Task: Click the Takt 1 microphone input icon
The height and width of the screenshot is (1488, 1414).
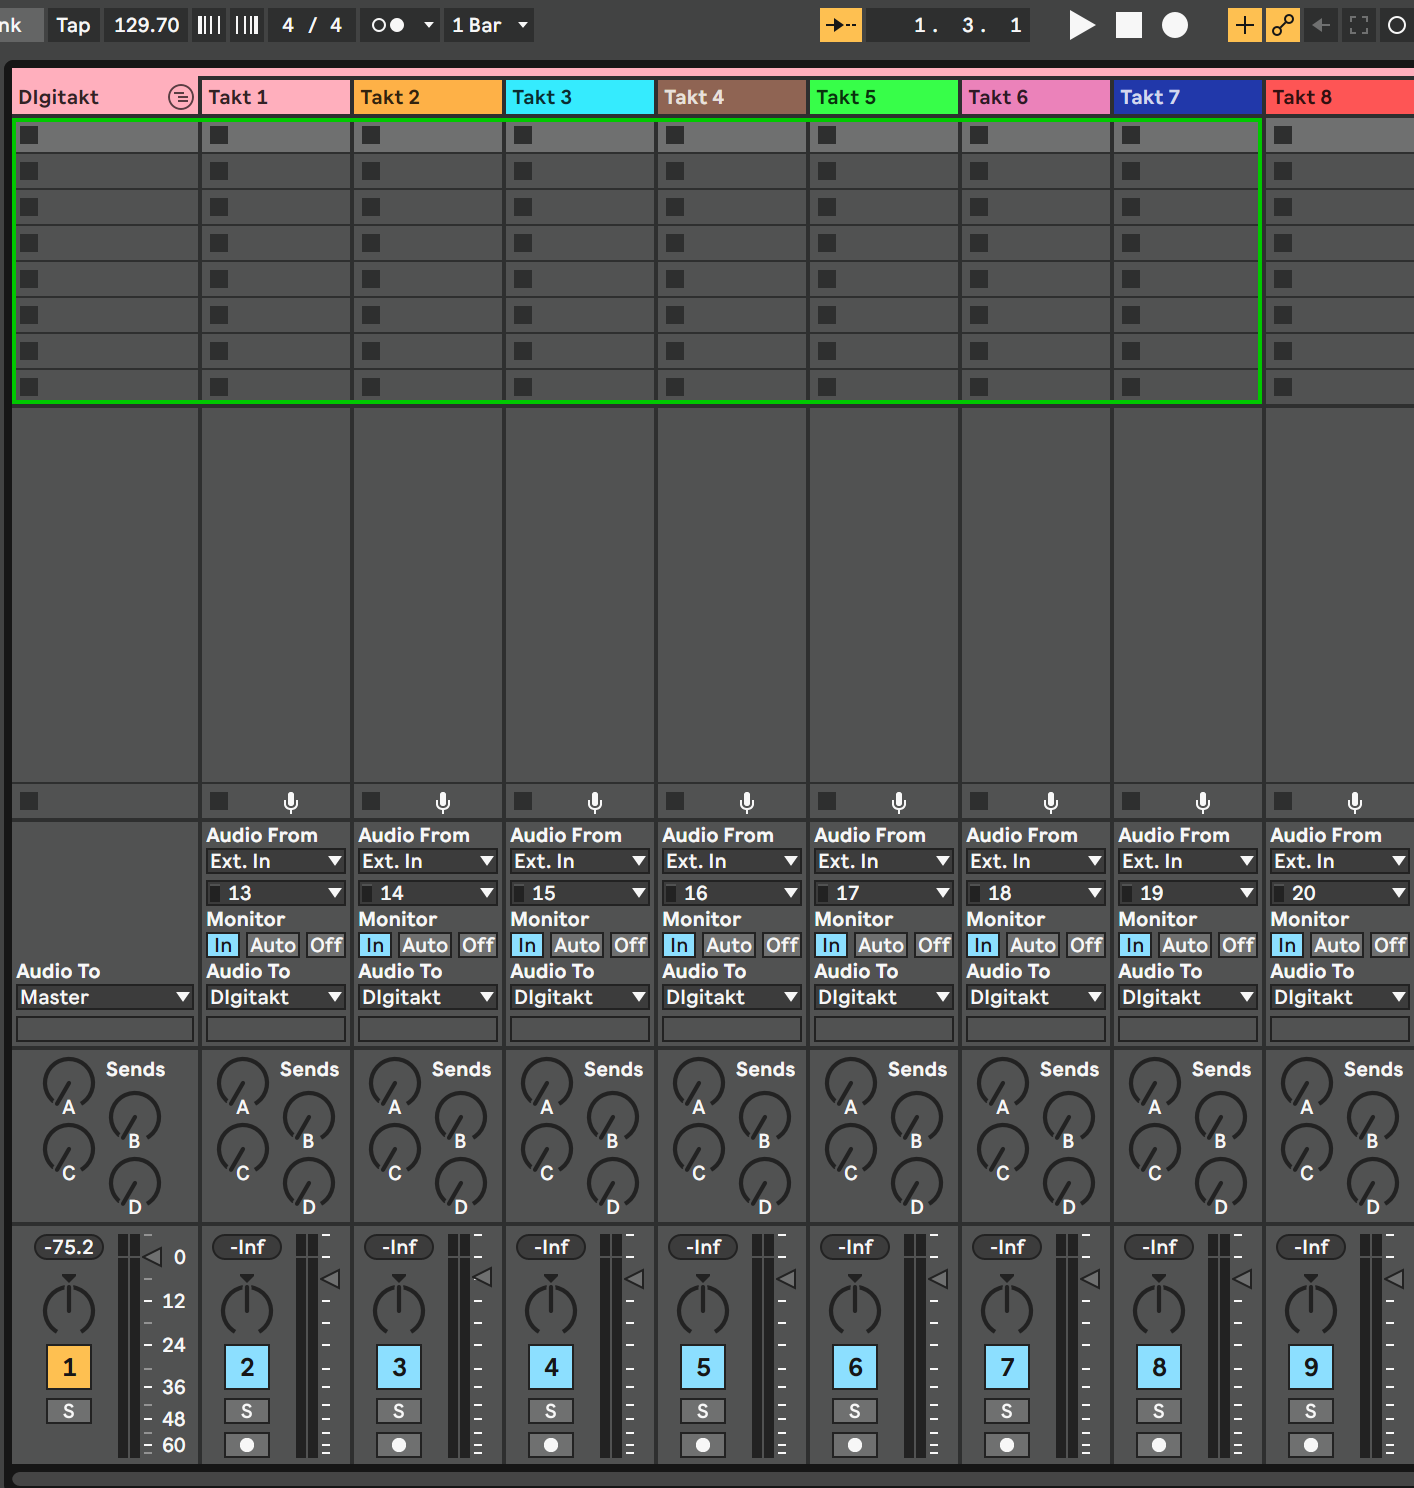Action: click(x=291, y=802)
